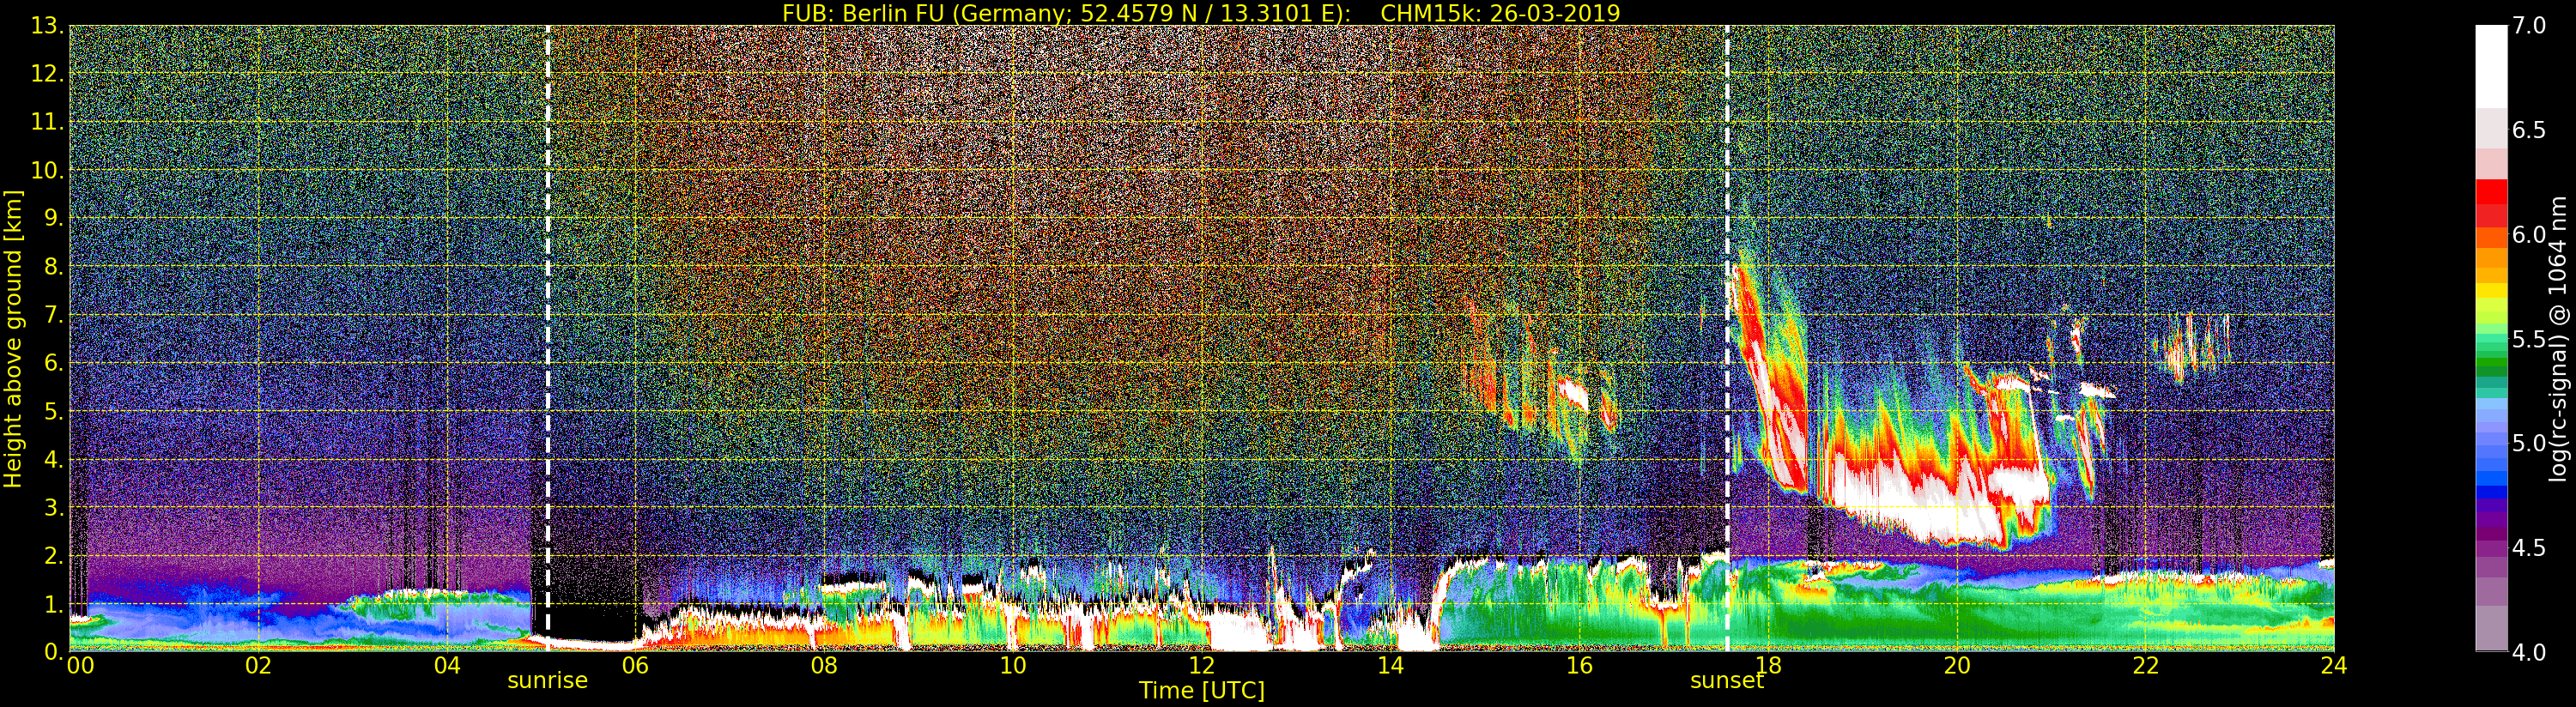Click the white top segment of the colorbar
The width and height of the screenshot is (2576, 707).
click(2491, 66)
